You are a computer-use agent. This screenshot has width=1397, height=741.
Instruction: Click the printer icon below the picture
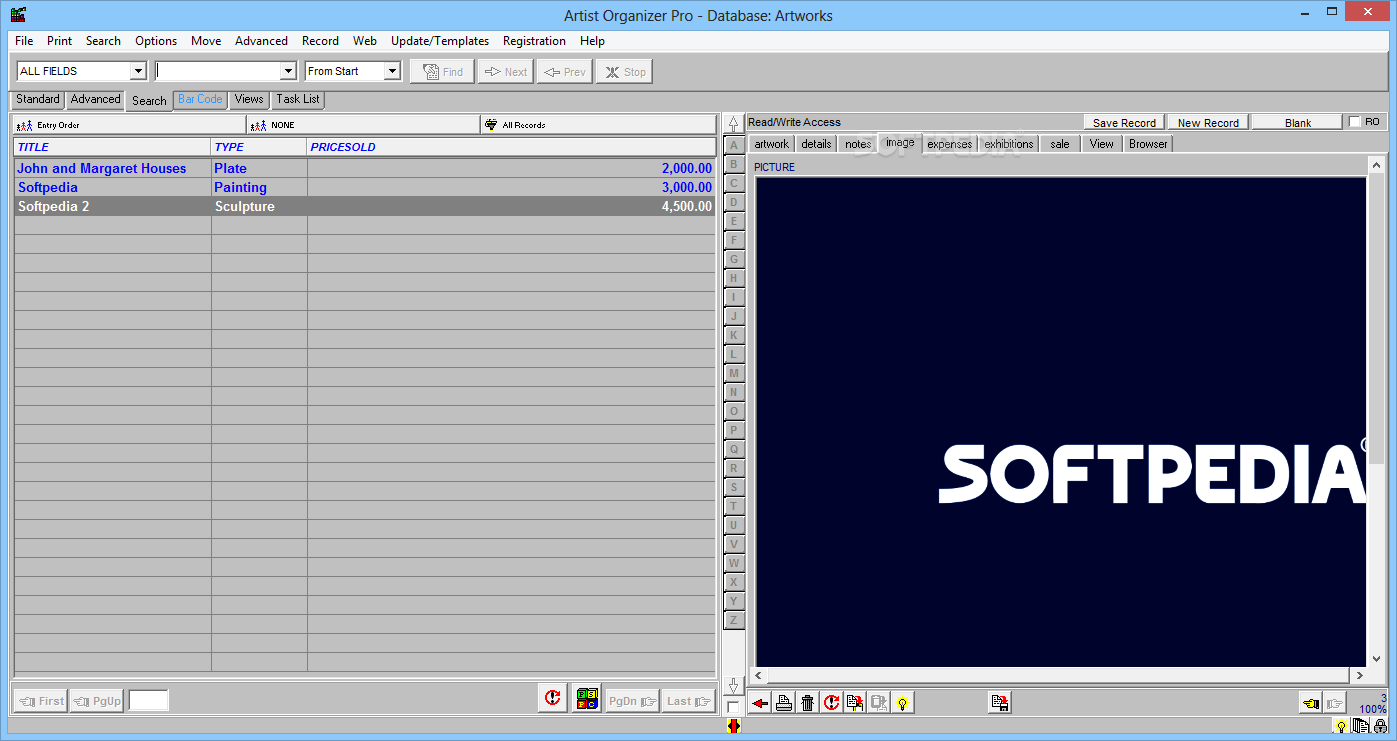(x=784, y=703)
